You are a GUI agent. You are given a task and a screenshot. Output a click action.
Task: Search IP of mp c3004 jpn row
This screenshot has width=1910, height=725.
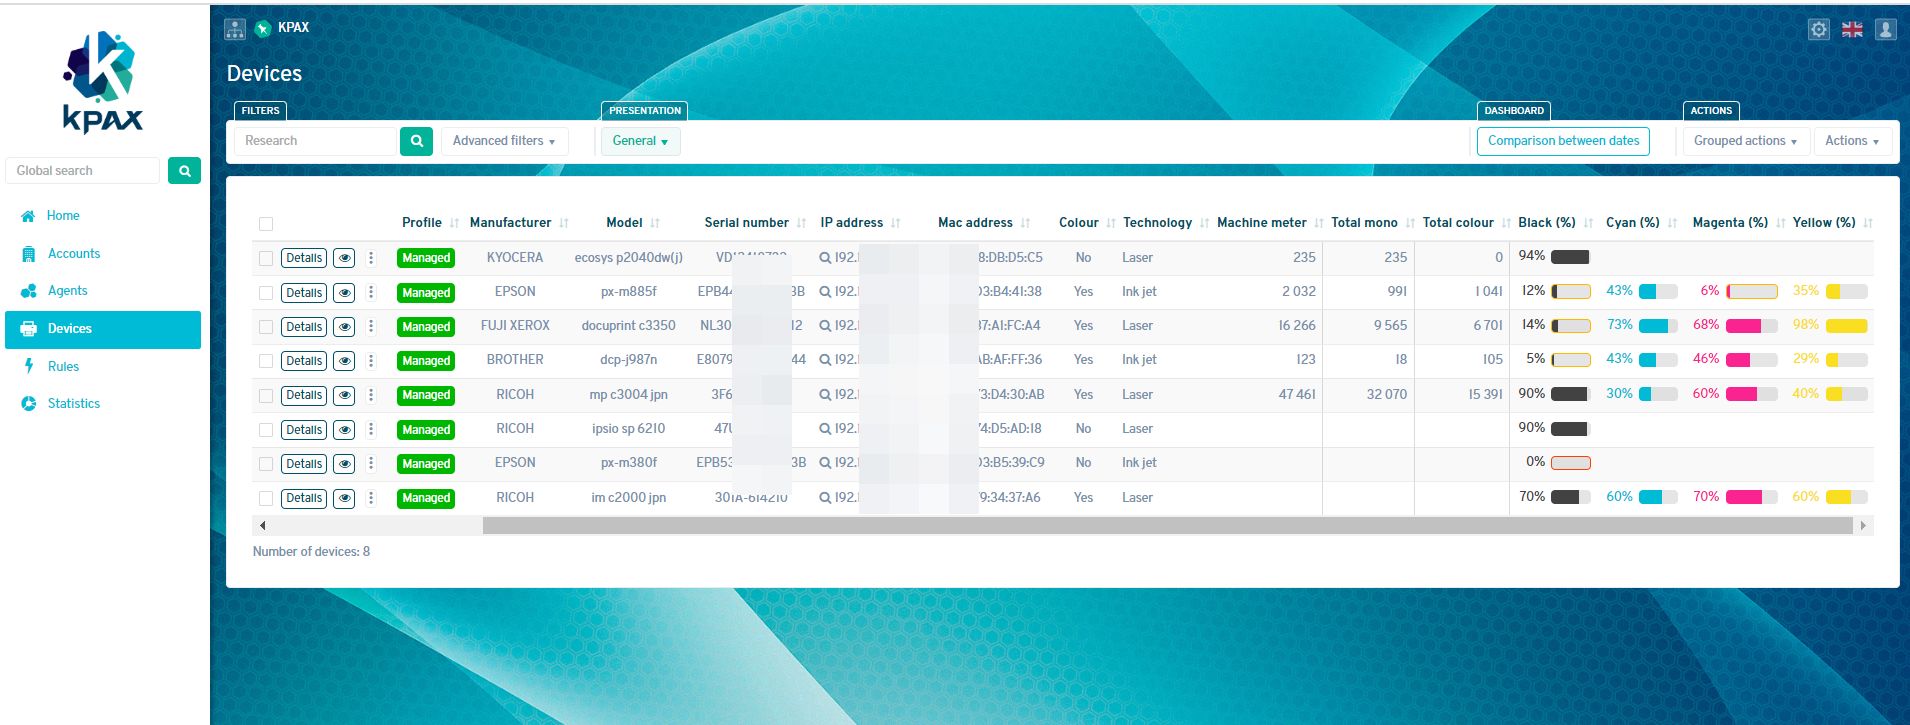click(825, 395)
